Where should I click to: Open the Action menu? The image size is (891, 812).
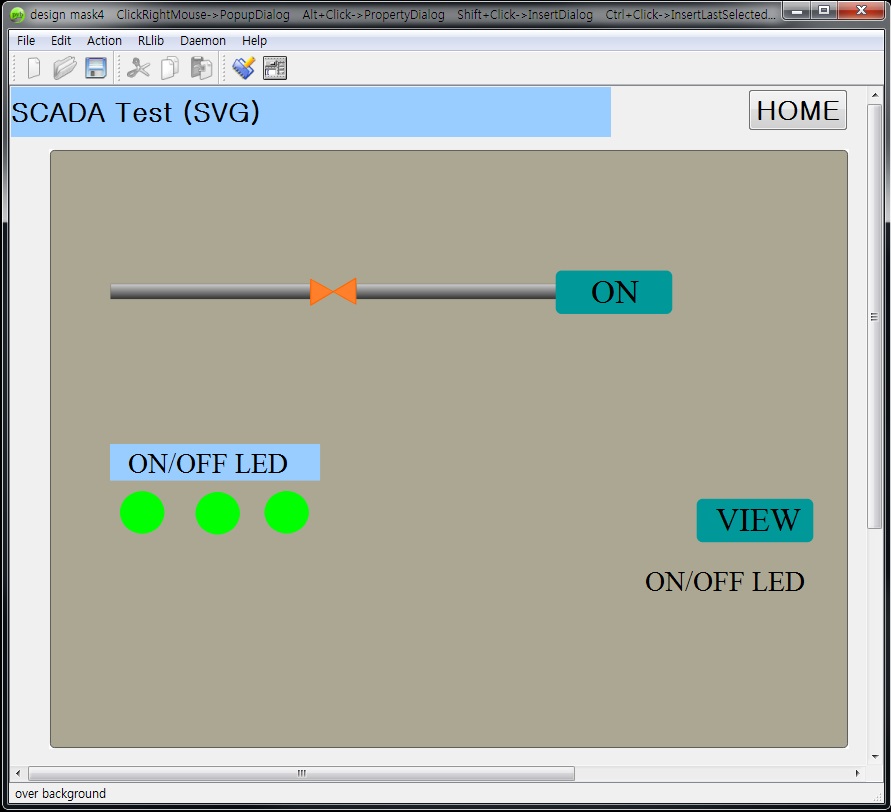pos(104,40)
